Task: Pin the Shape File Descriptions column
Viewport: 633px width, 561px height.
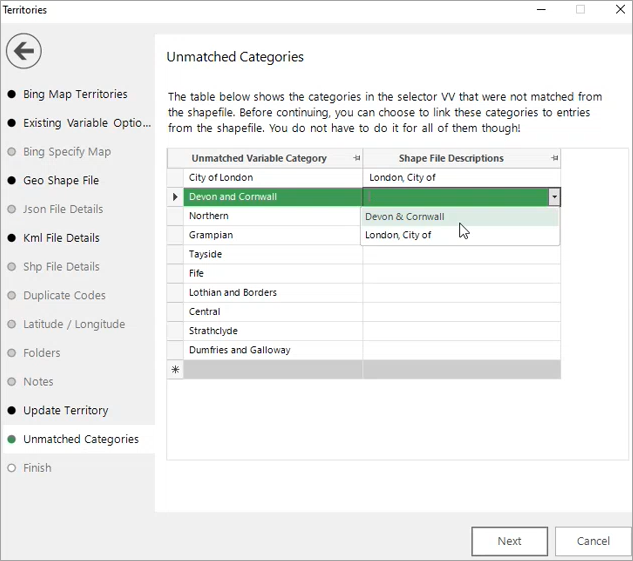Action: [555, 158]
